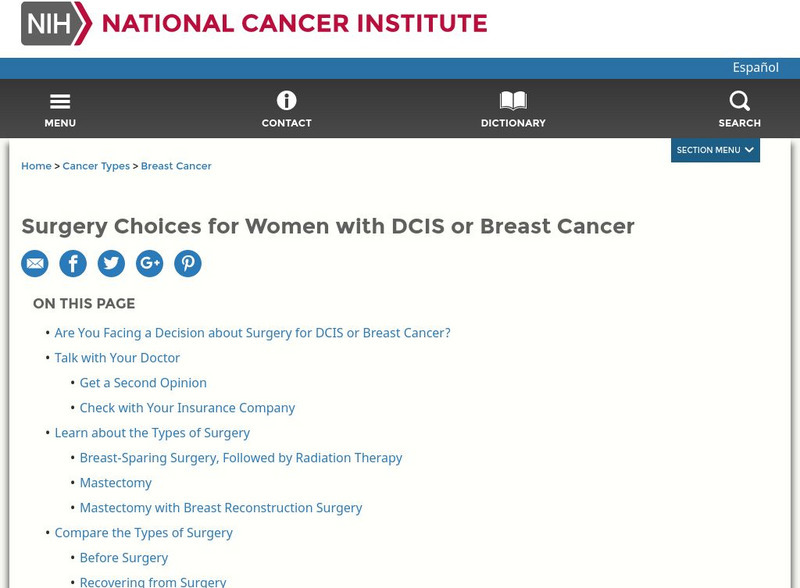
Task: Open Talk with Your Doctor section
Action: [115, 357]
